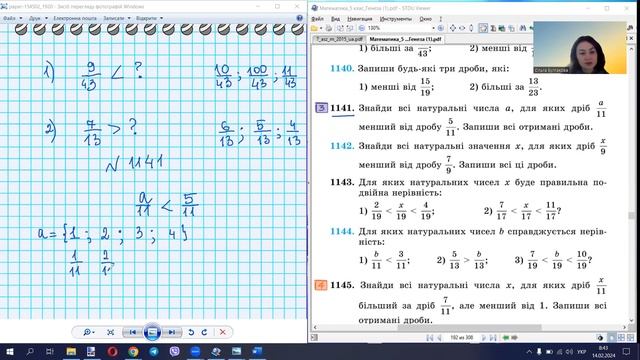The image size is (640, 360).
Task: Click the horizontal scrollbar in the PDF view
Action: tap(469, 327)
